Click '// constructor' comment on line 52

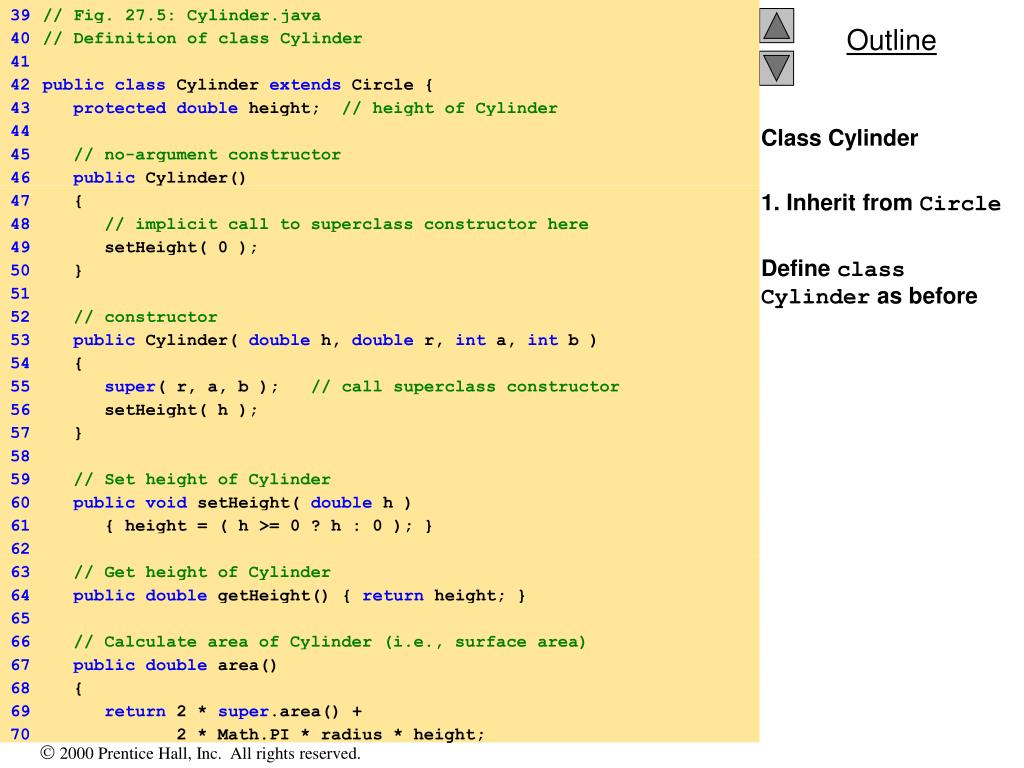(x=146, y=317)
